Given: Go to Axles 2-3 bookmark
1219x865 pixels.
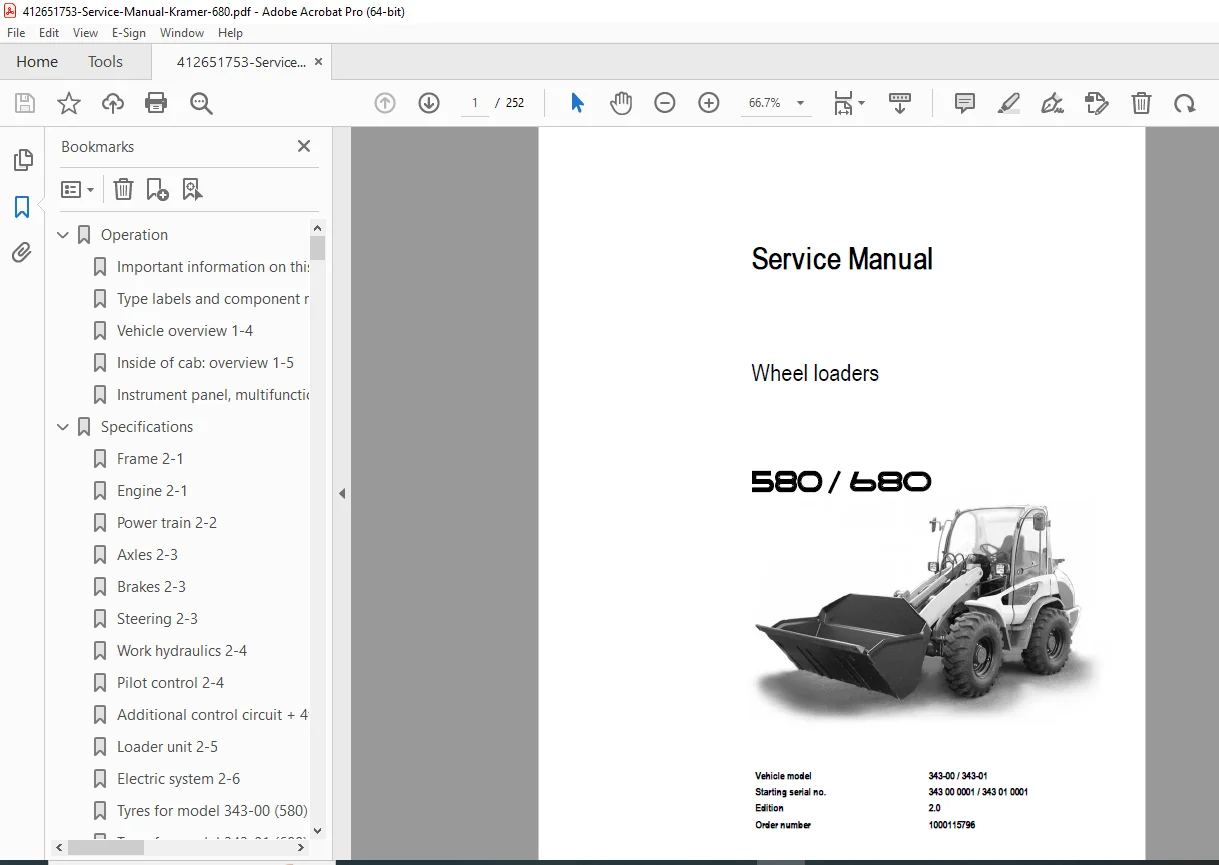Looking at the screenshot, I should (147, 555).
